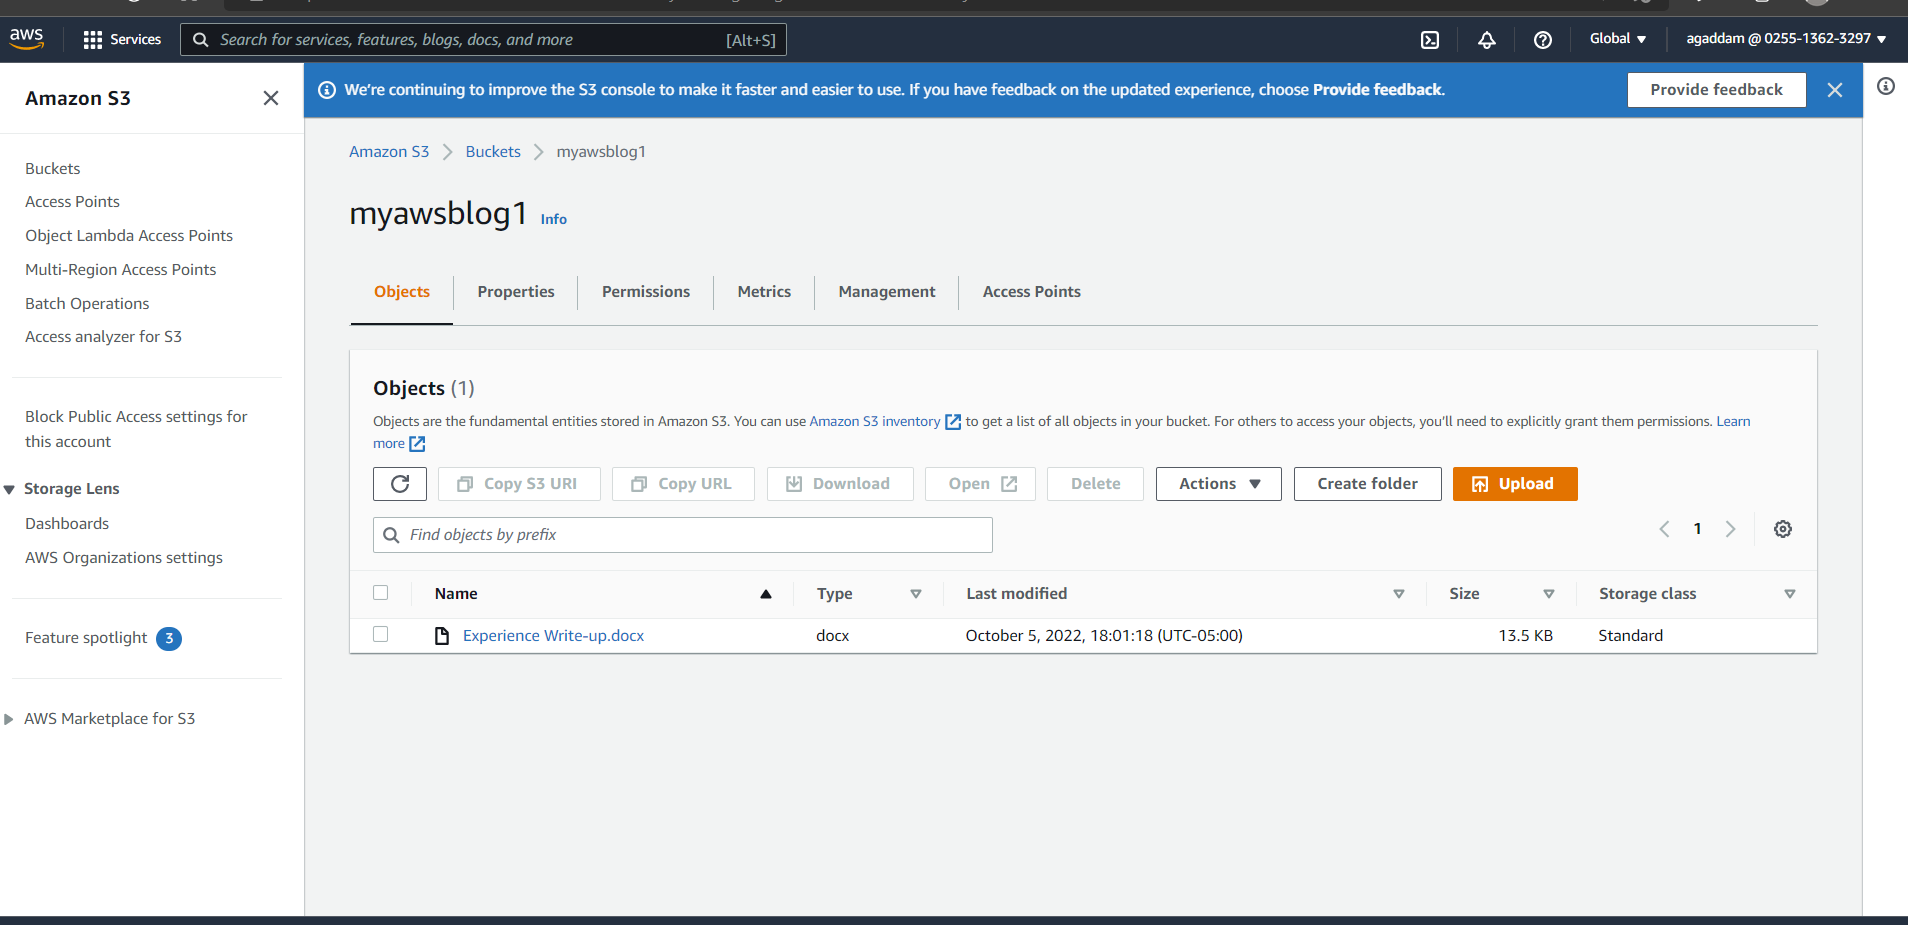Viewport: 1908px width, 925px height.
Task: Open the Services grid menu
Action: pos(92,39)
